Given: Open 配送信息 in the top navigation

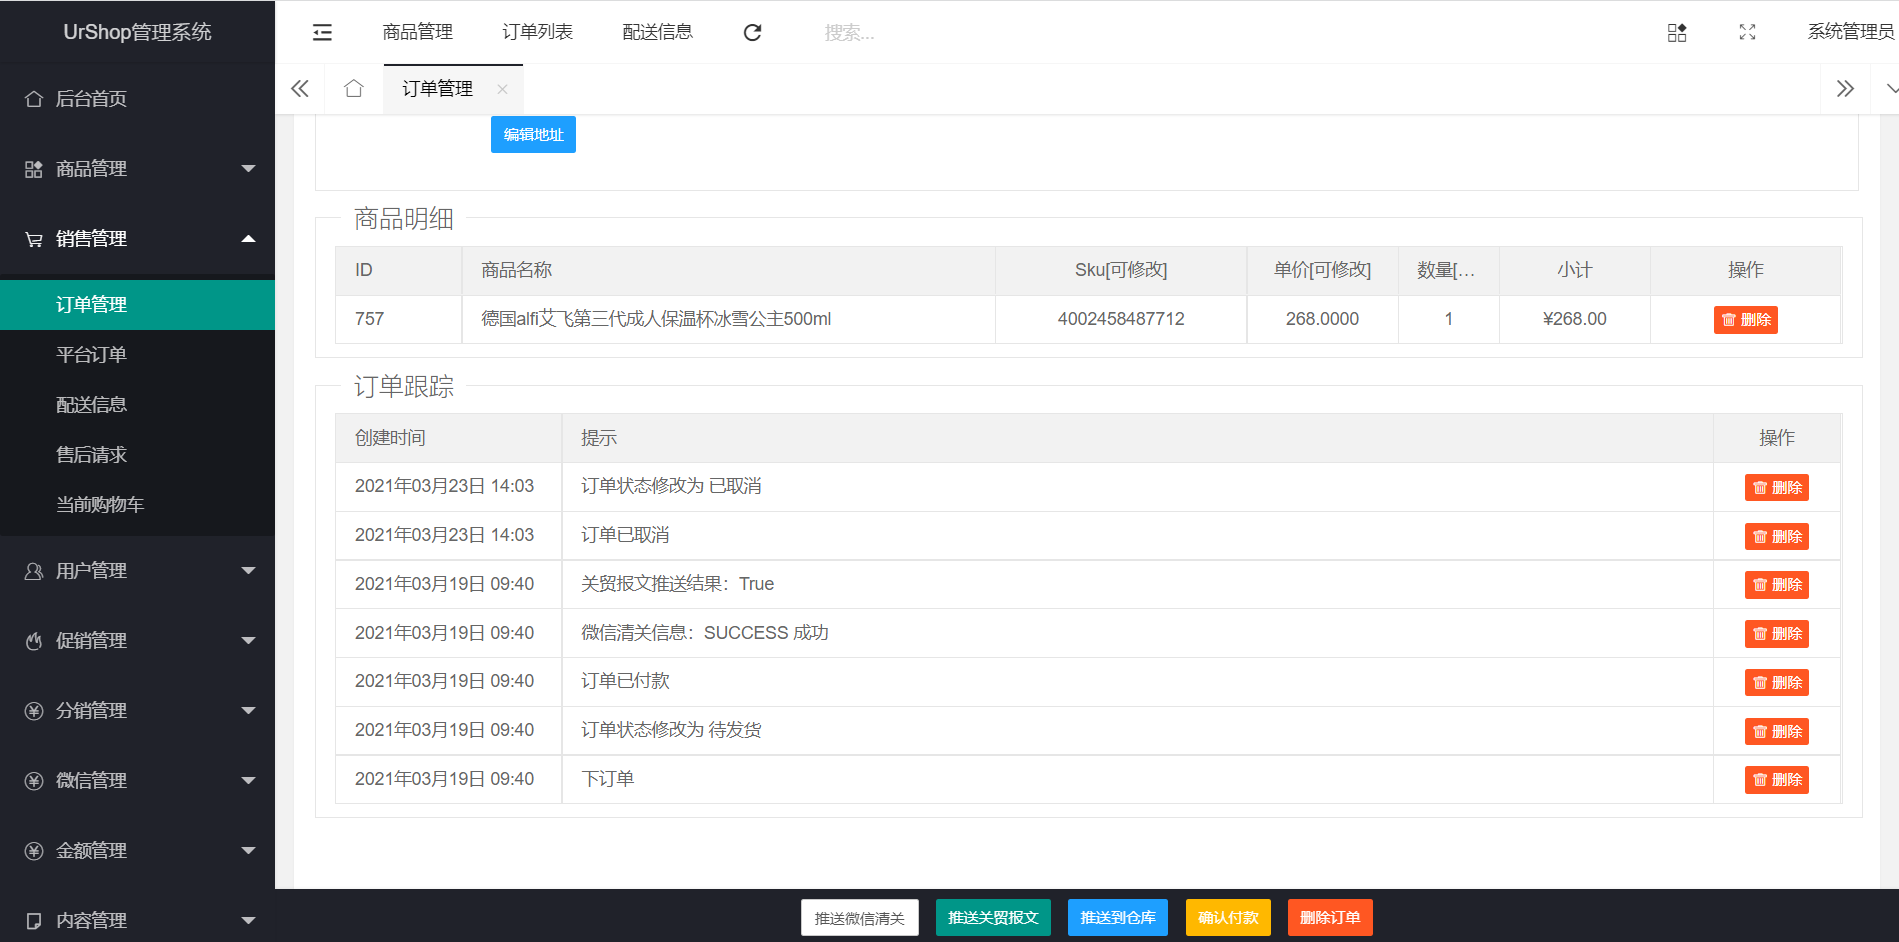Looking at the screenshot, I should click(657, 33).
